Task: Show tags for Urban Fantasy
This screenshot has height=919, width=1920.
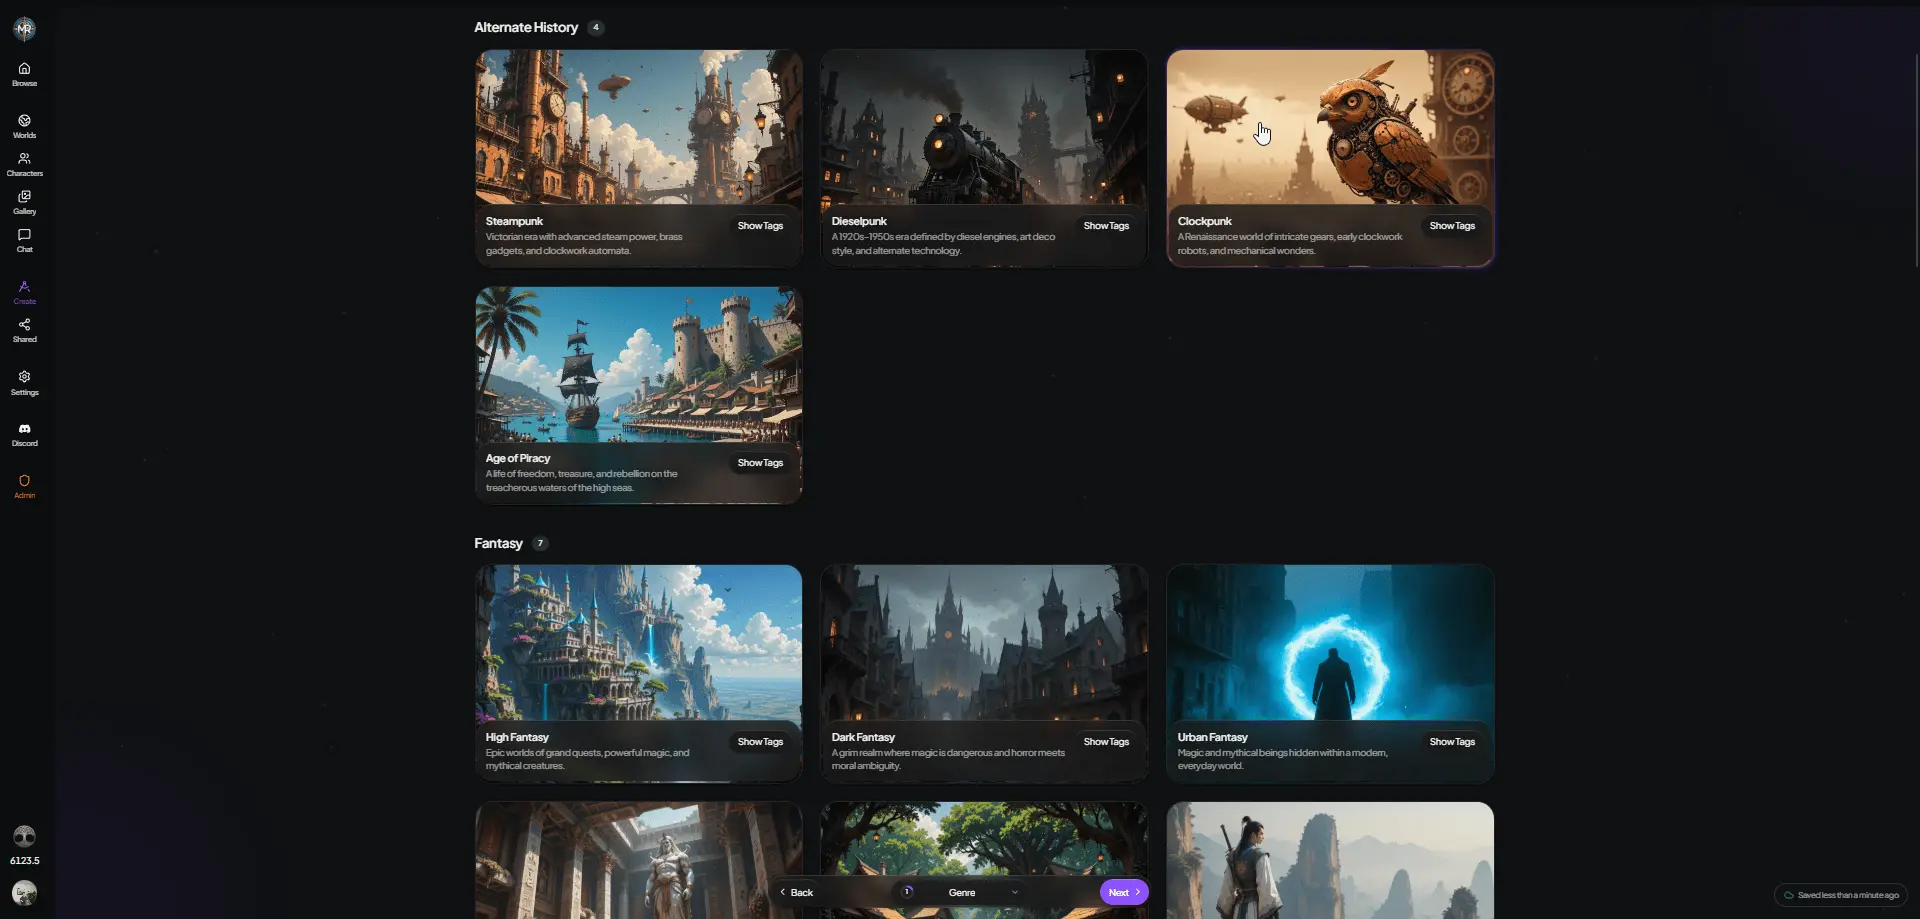Action: [x=1452, y=742]
